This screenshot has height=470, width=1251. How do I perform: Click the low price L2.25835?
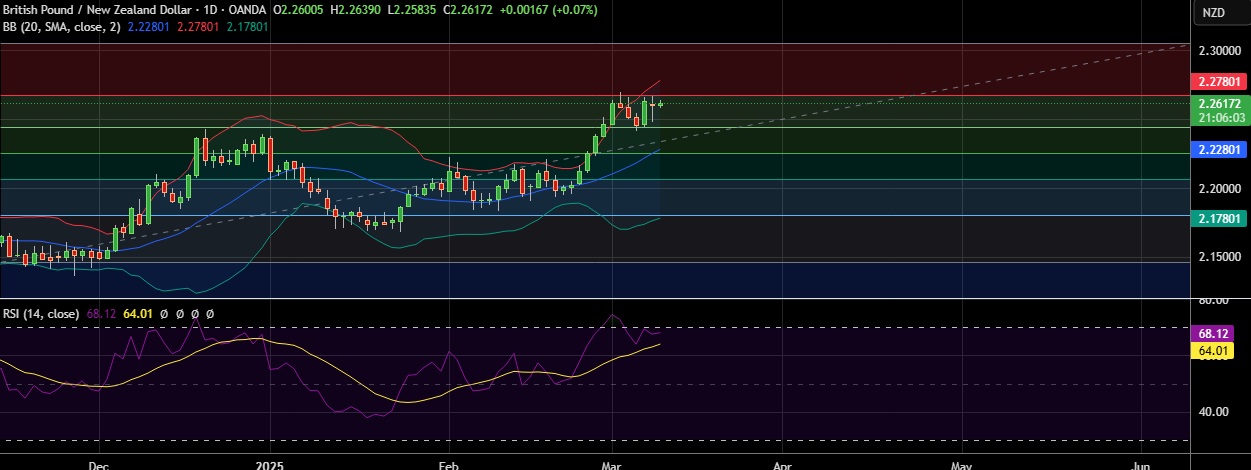[x=414, y=11]
